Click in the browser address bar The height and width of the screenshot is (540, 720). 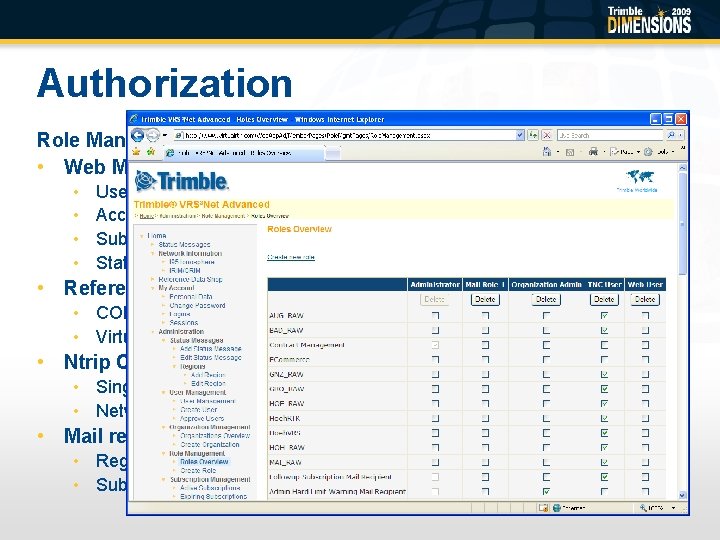(x=344, y=135)
